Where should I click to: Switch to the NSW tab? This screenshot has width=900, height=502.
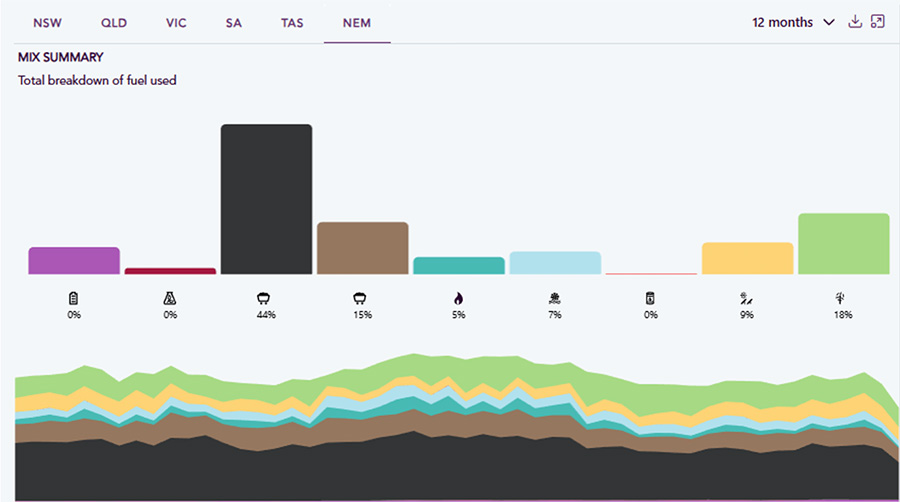coord(47,23)
